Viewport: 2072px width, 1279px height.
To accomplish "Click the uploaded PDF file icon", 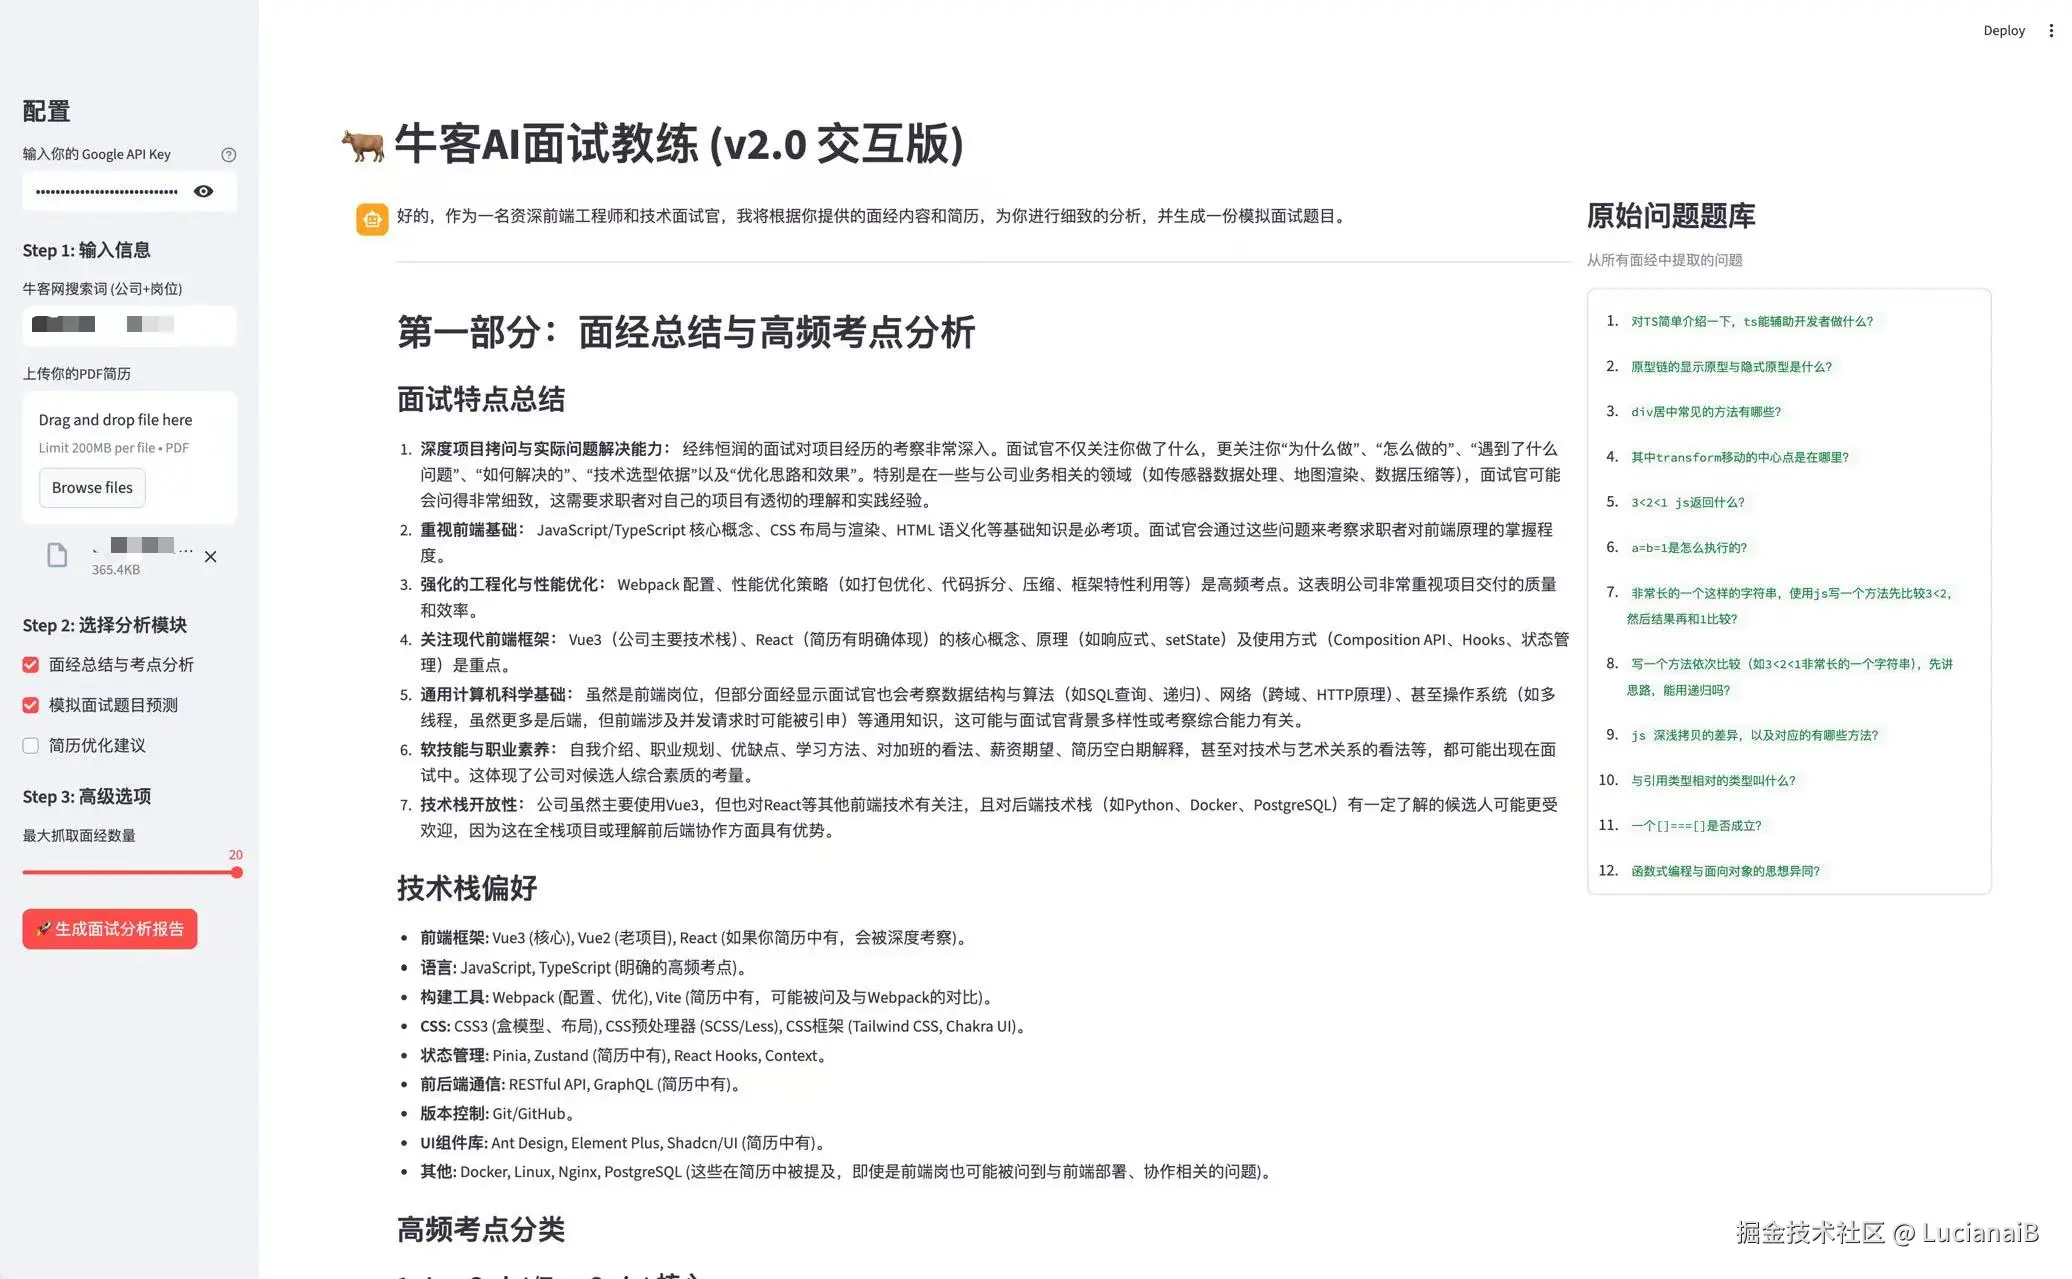I will [57, 555].
